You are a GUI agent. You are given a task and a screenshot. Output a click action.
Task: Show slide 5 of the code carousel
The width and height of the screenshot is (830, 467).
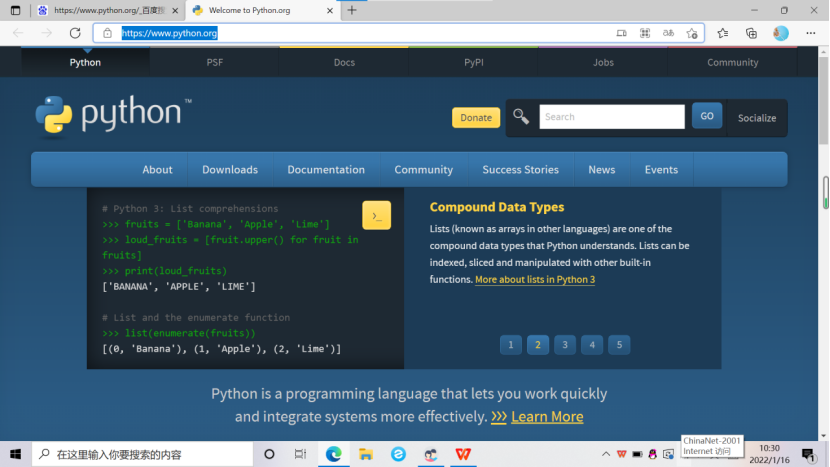(619, 345)
